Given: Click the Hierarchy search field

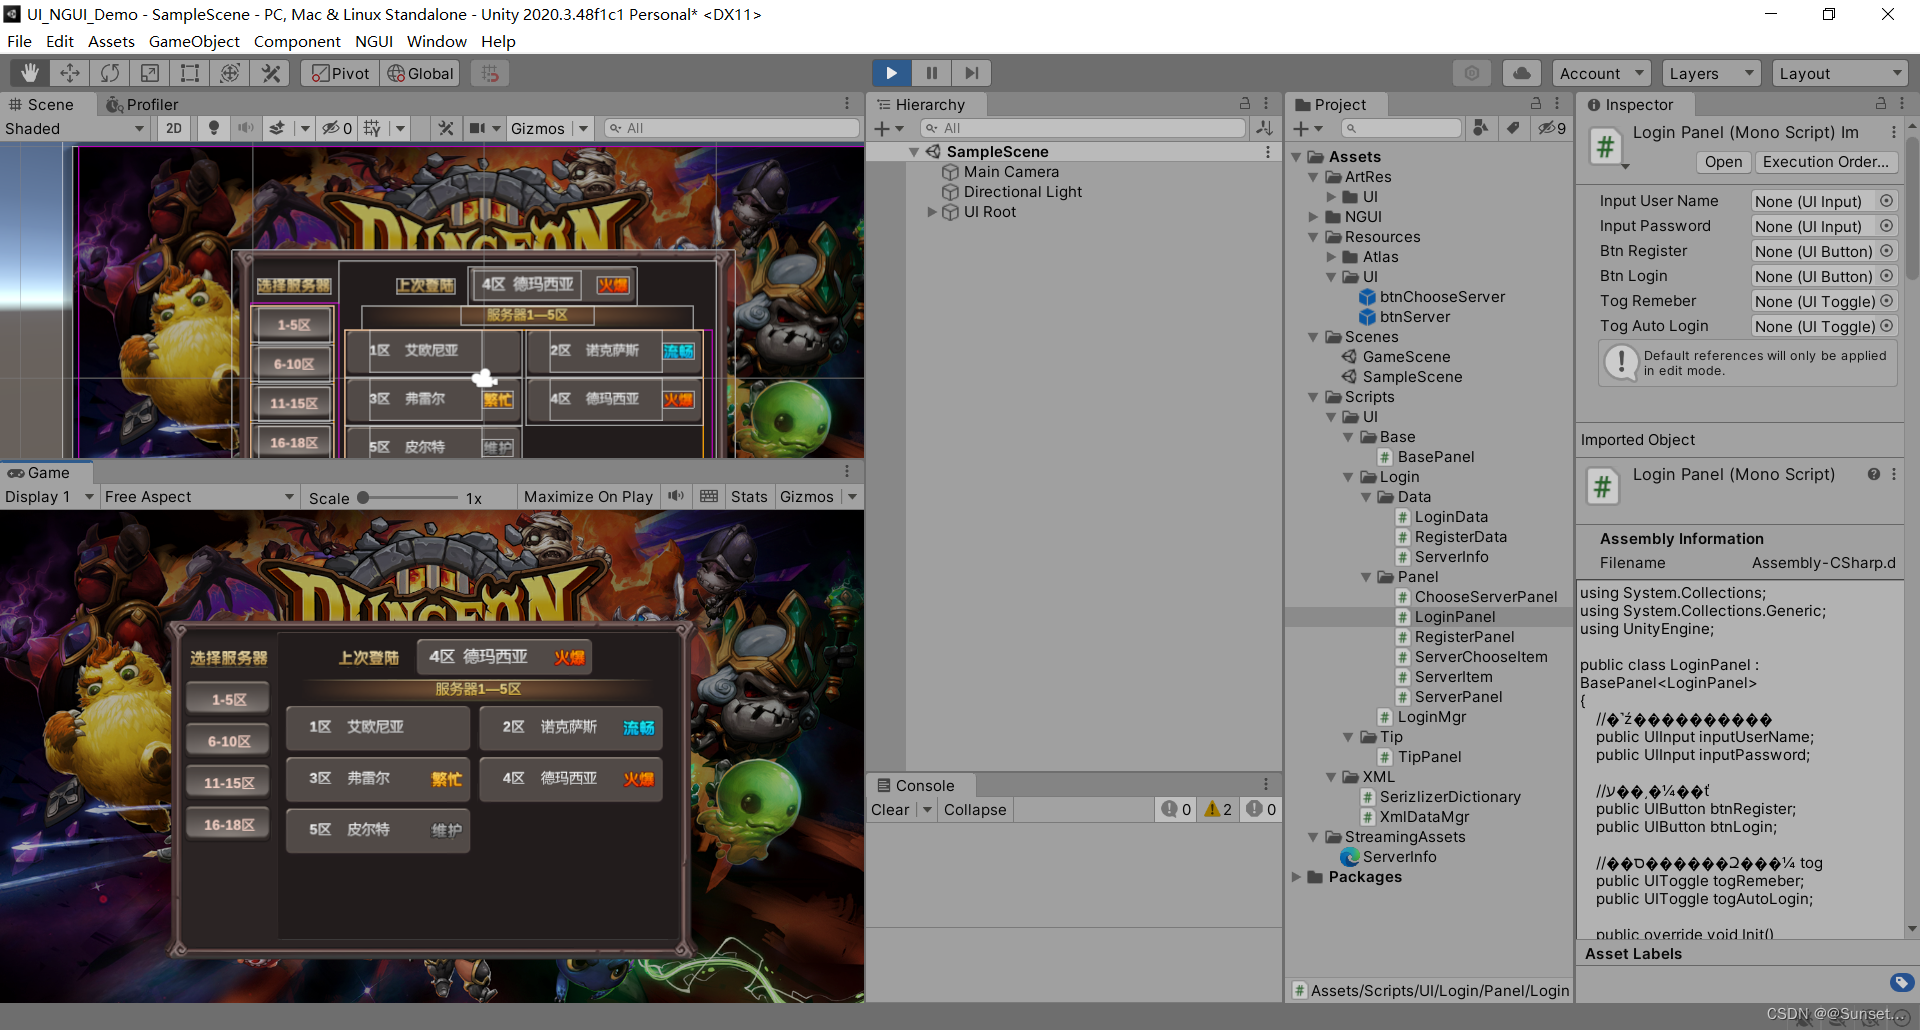Looking at the screenshot, I should [1082, 128].
